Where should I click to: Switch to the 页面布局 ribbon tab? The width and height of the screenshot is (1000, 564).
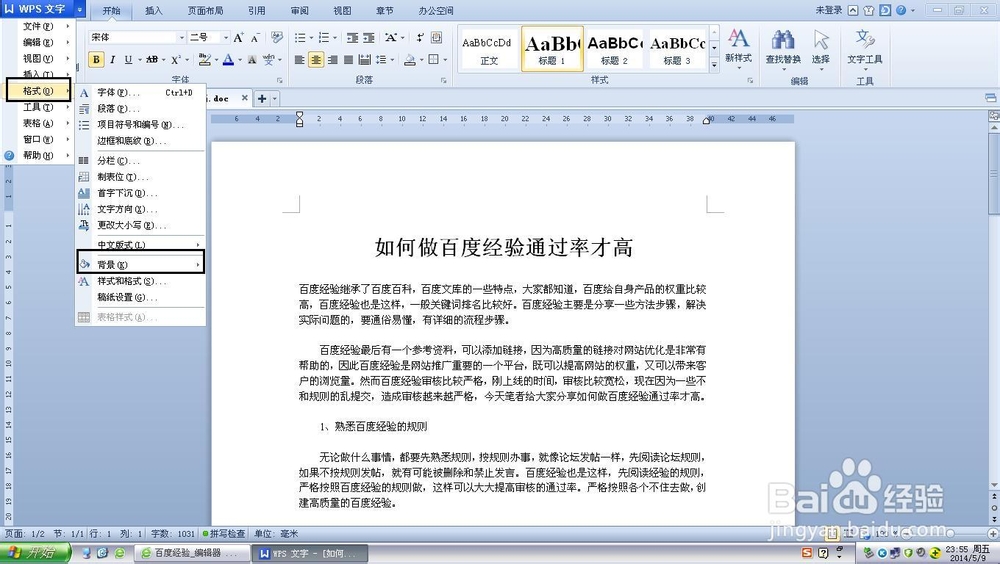coord(205,10)
